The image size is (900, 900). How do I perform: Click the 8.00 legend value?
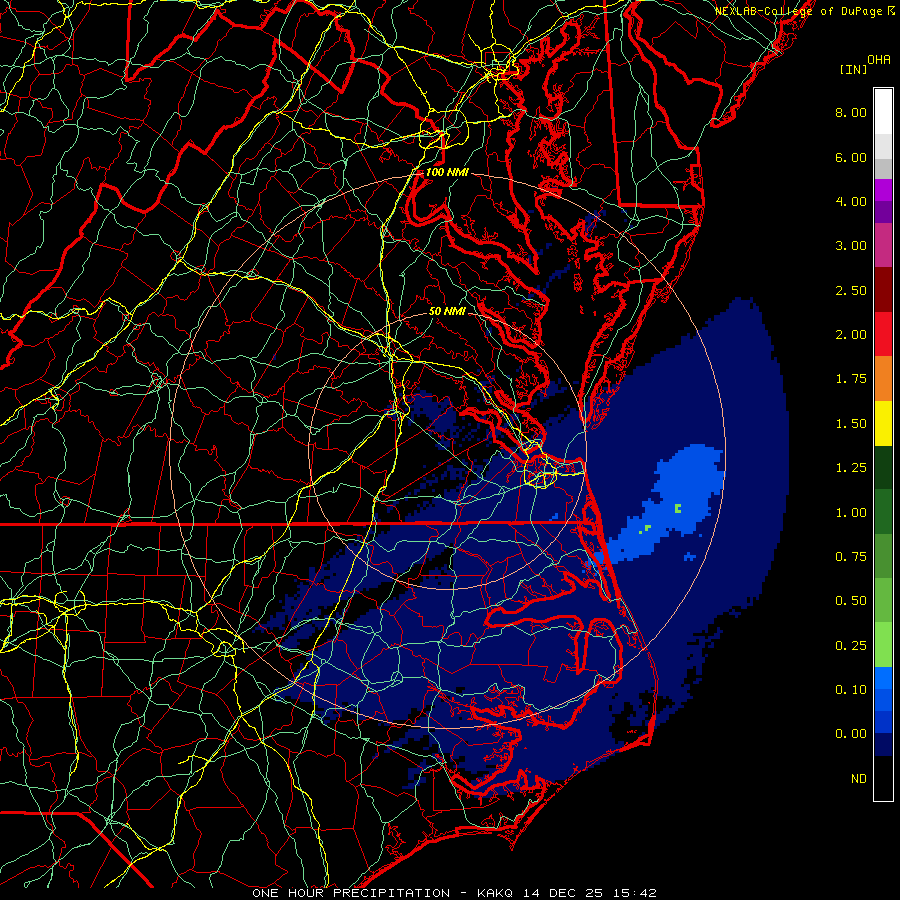[x=851, y=112]
